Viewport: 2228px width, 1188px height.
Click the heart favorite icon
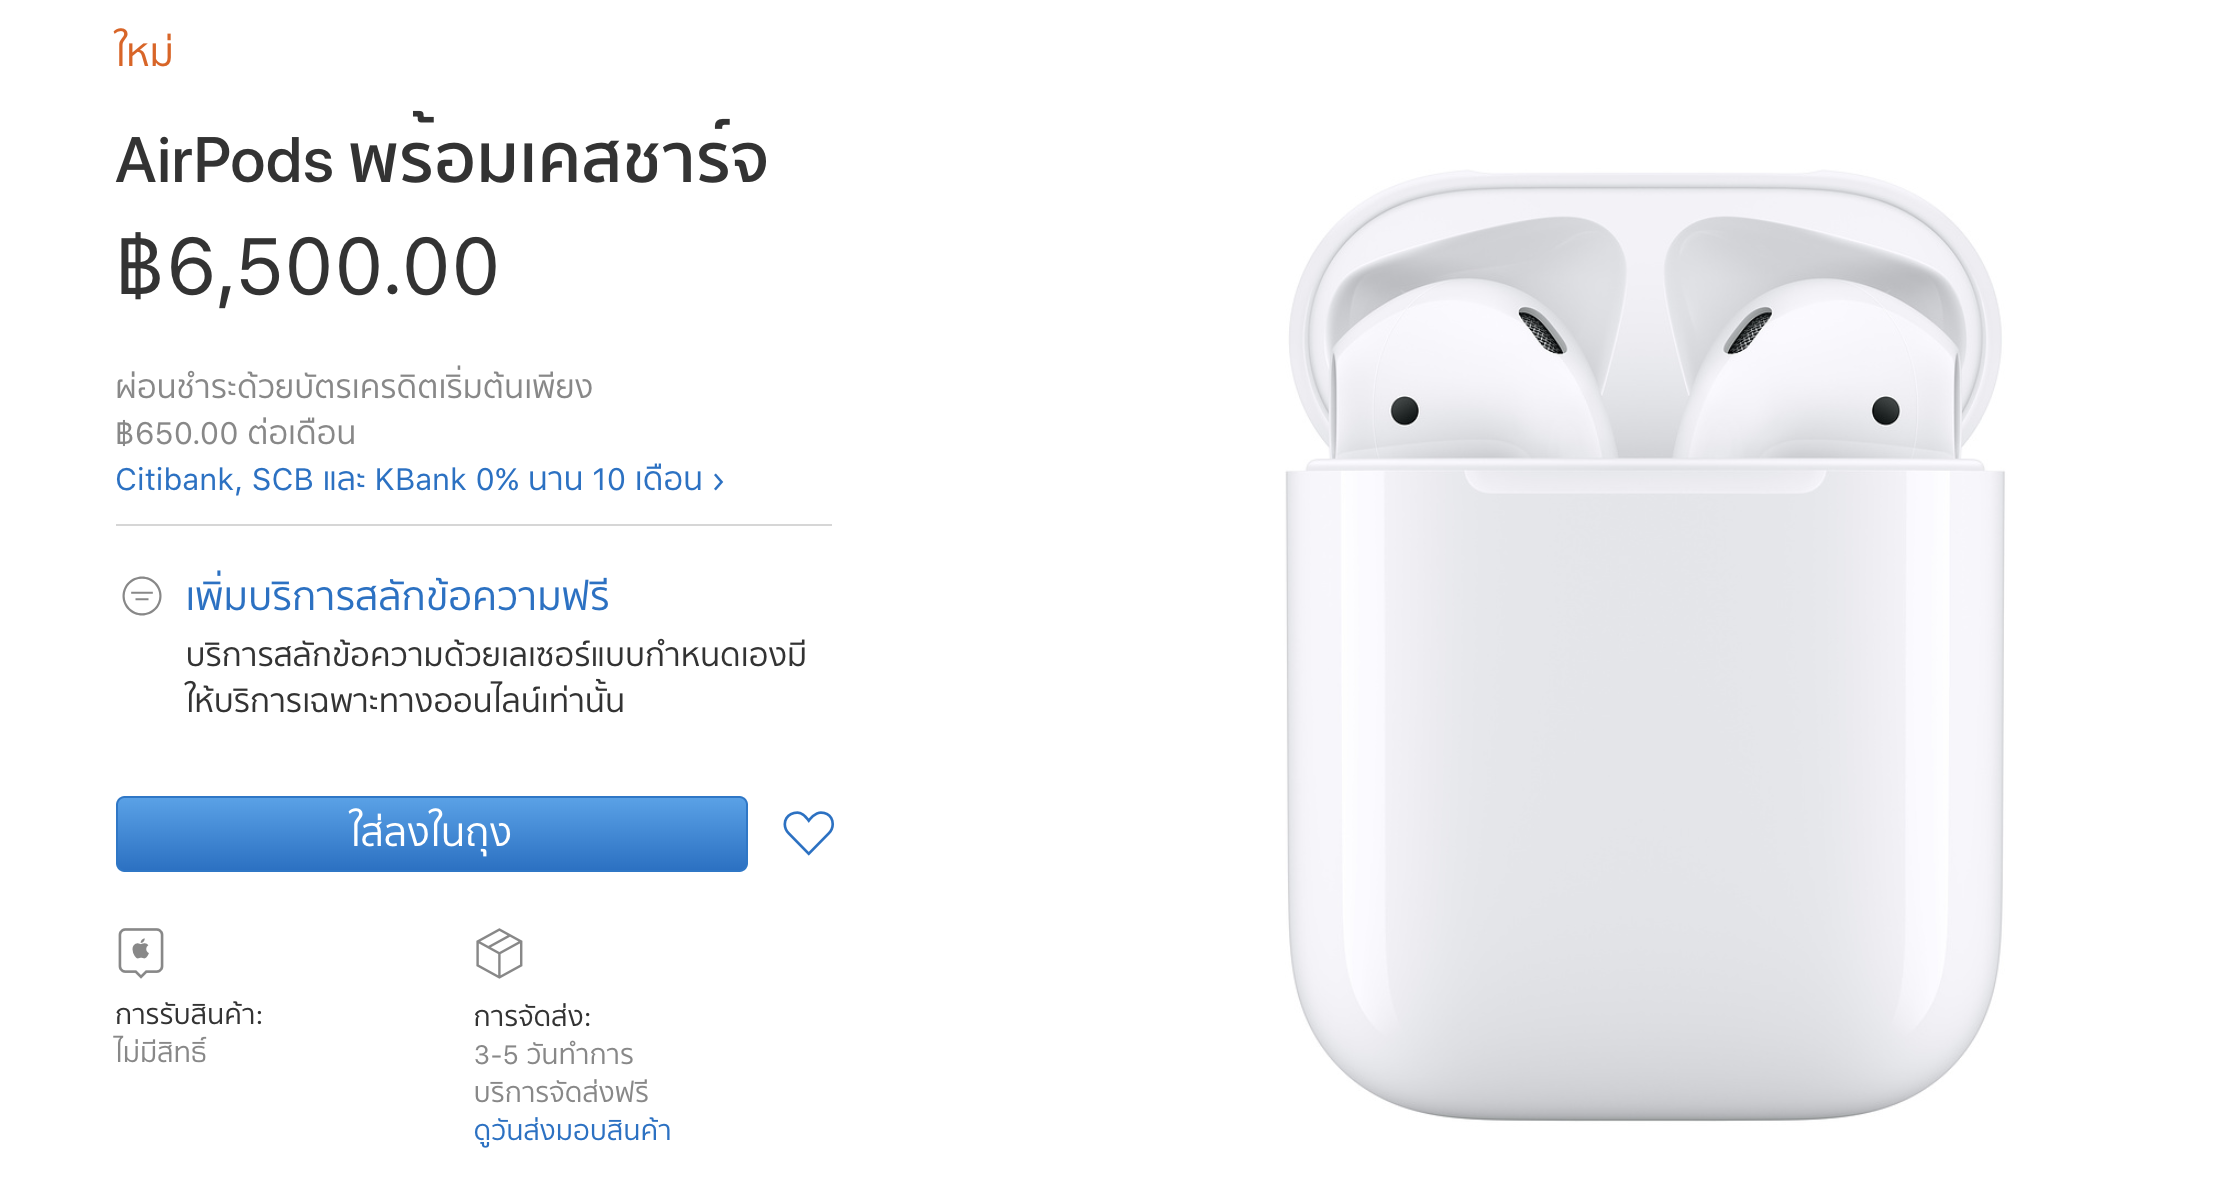(808, 832)
